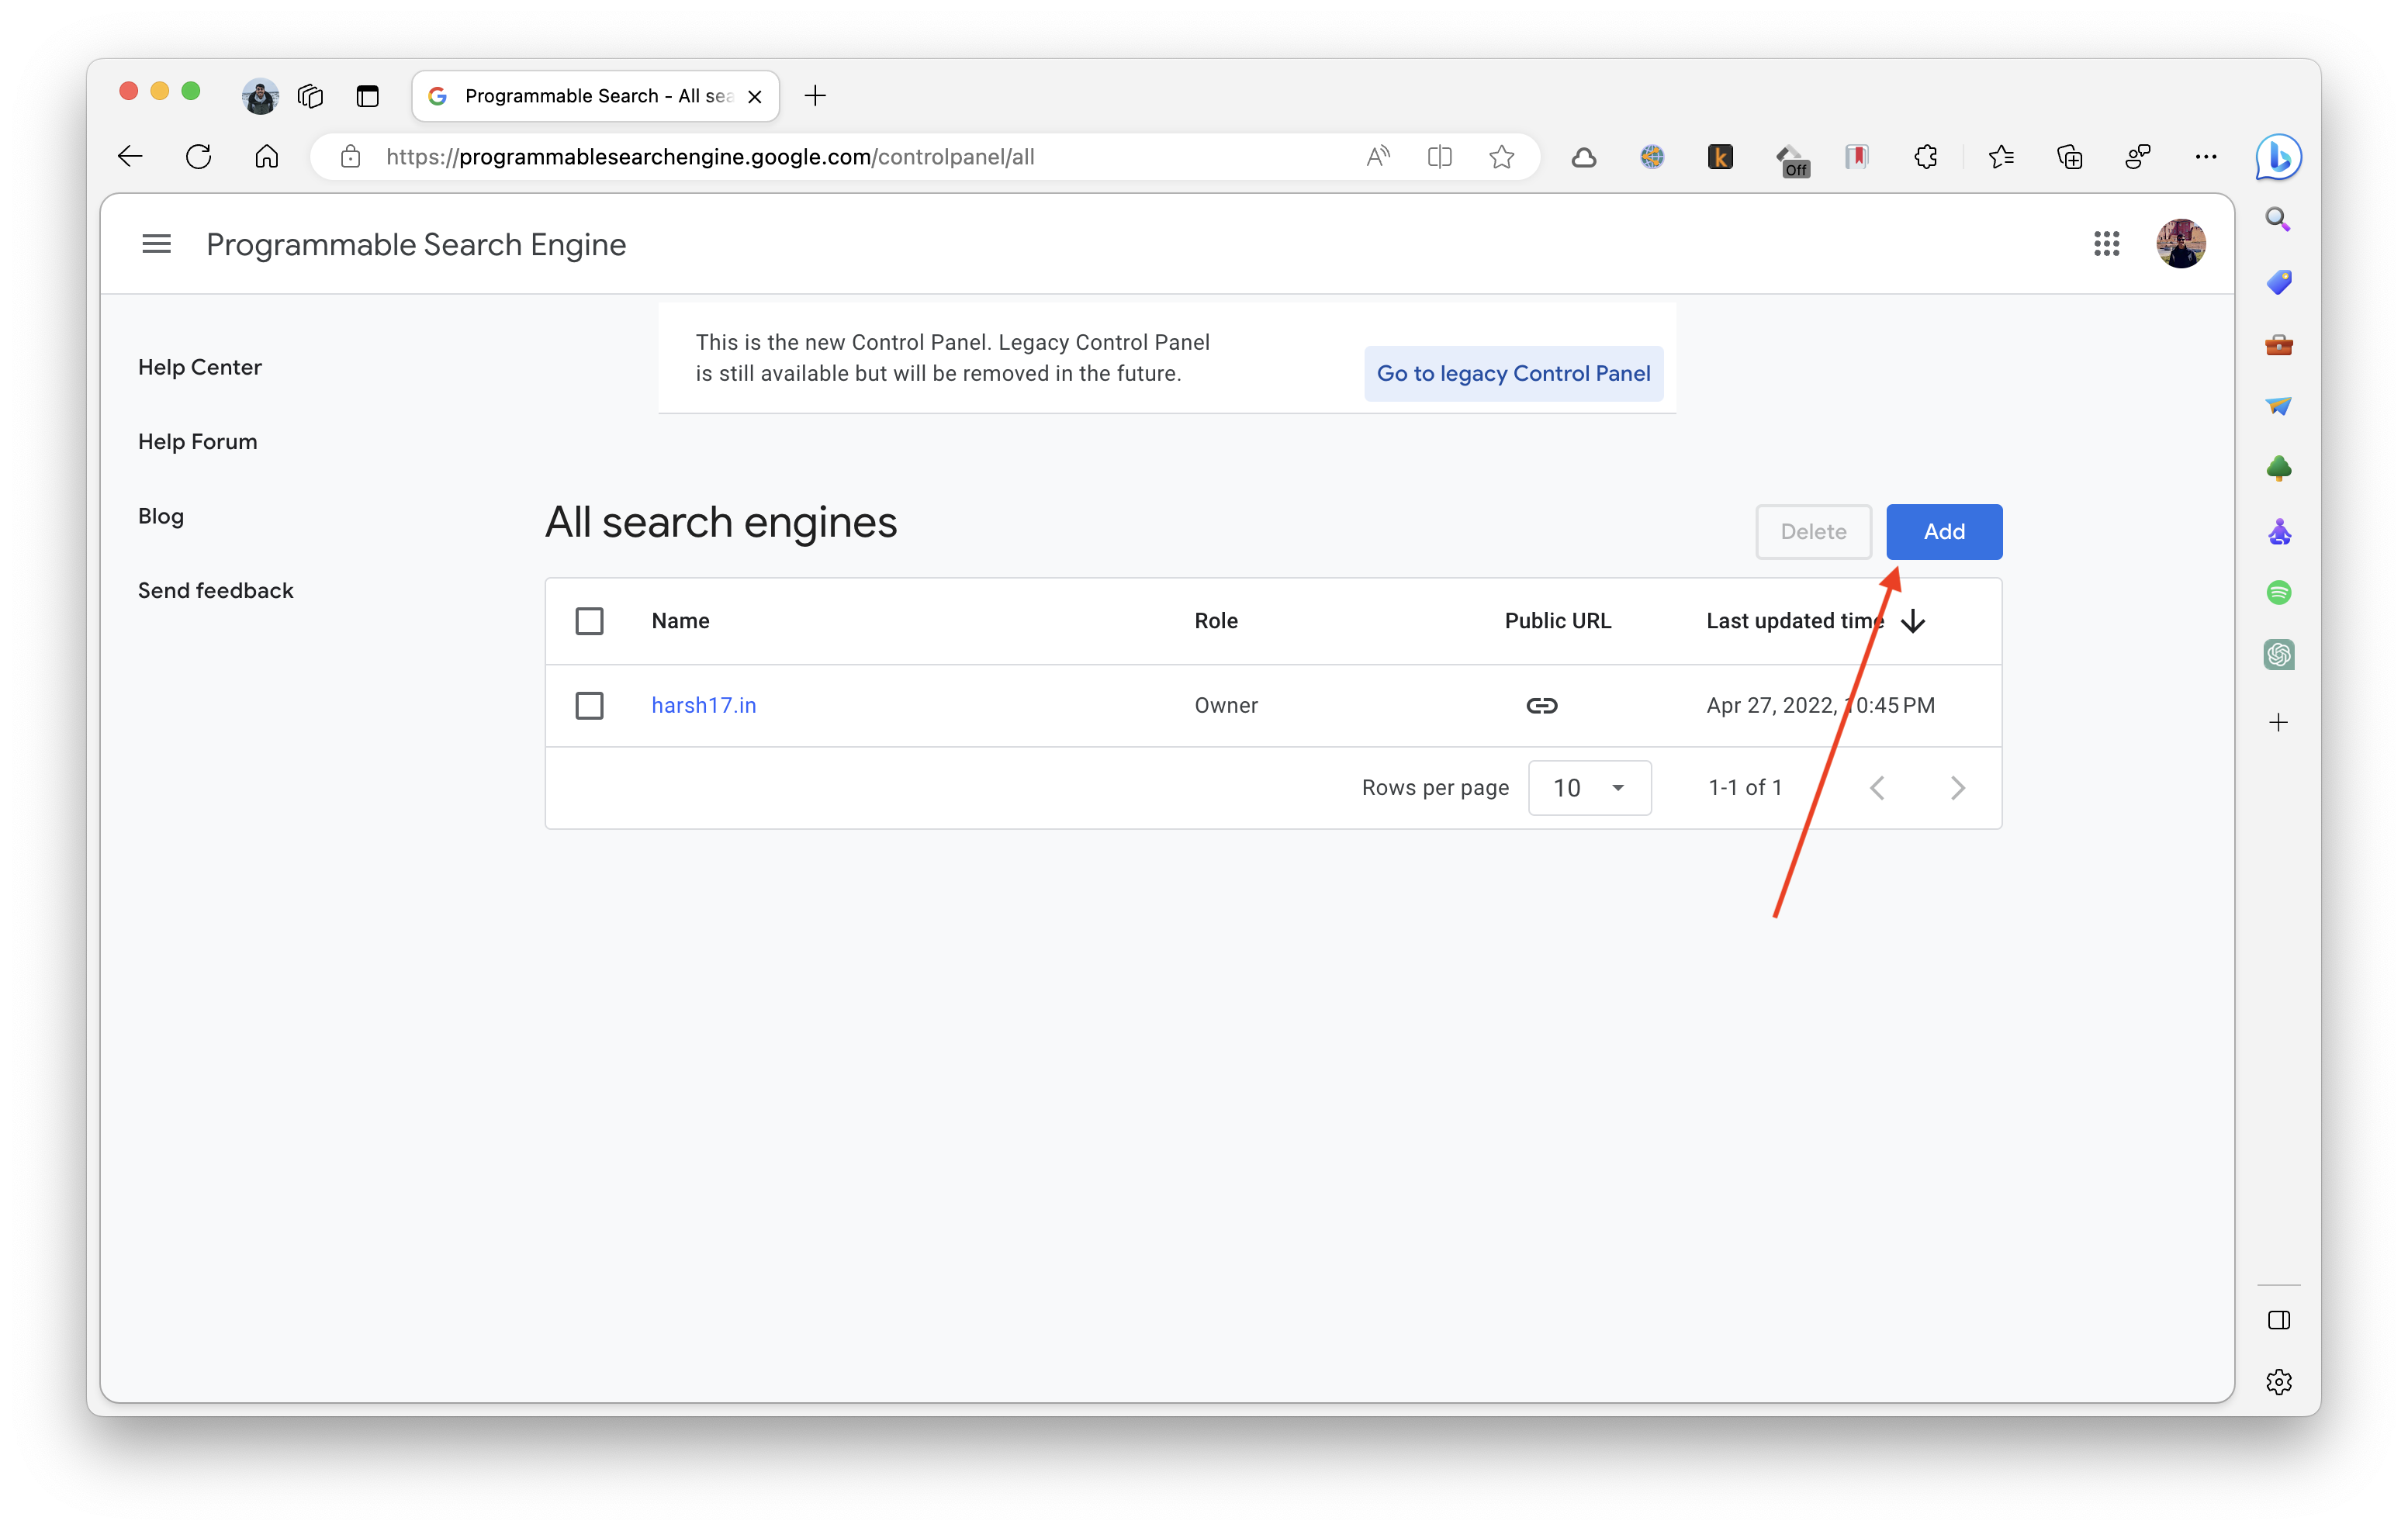The width and height of the screenshot is (2408, 1531).
Task: Add page to favorites star icon
Action: pos(1501,157)
